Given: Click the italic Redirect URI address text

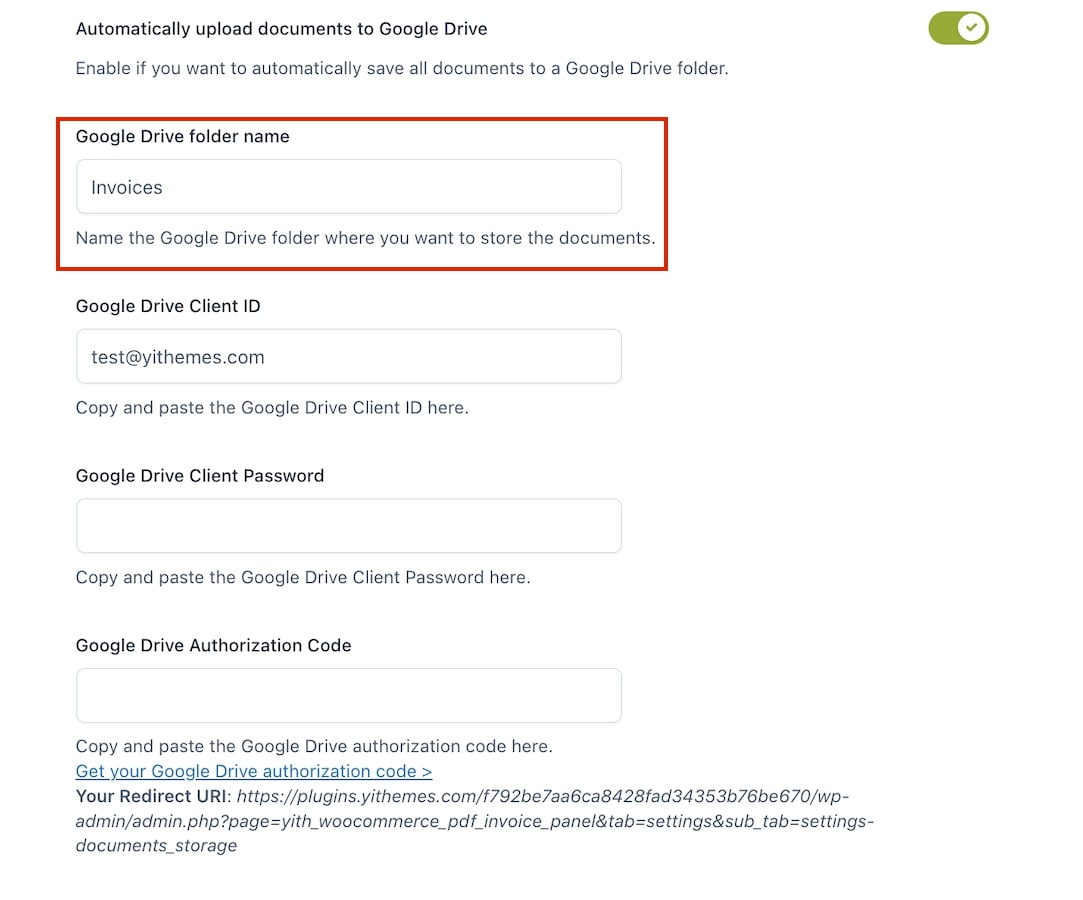Looking at the screenshot, I should [x=475, y=821].
